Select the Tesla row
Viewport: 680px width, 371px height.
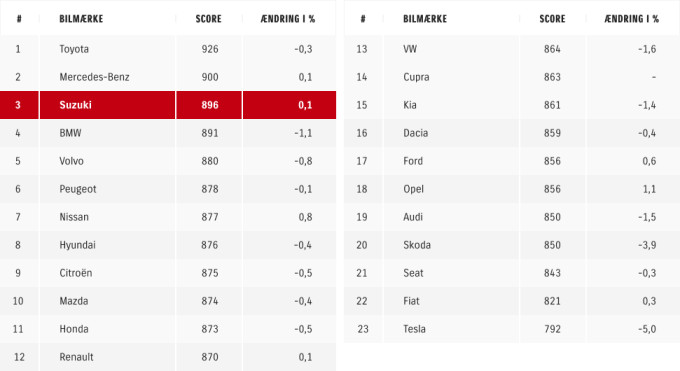point(512,328)
